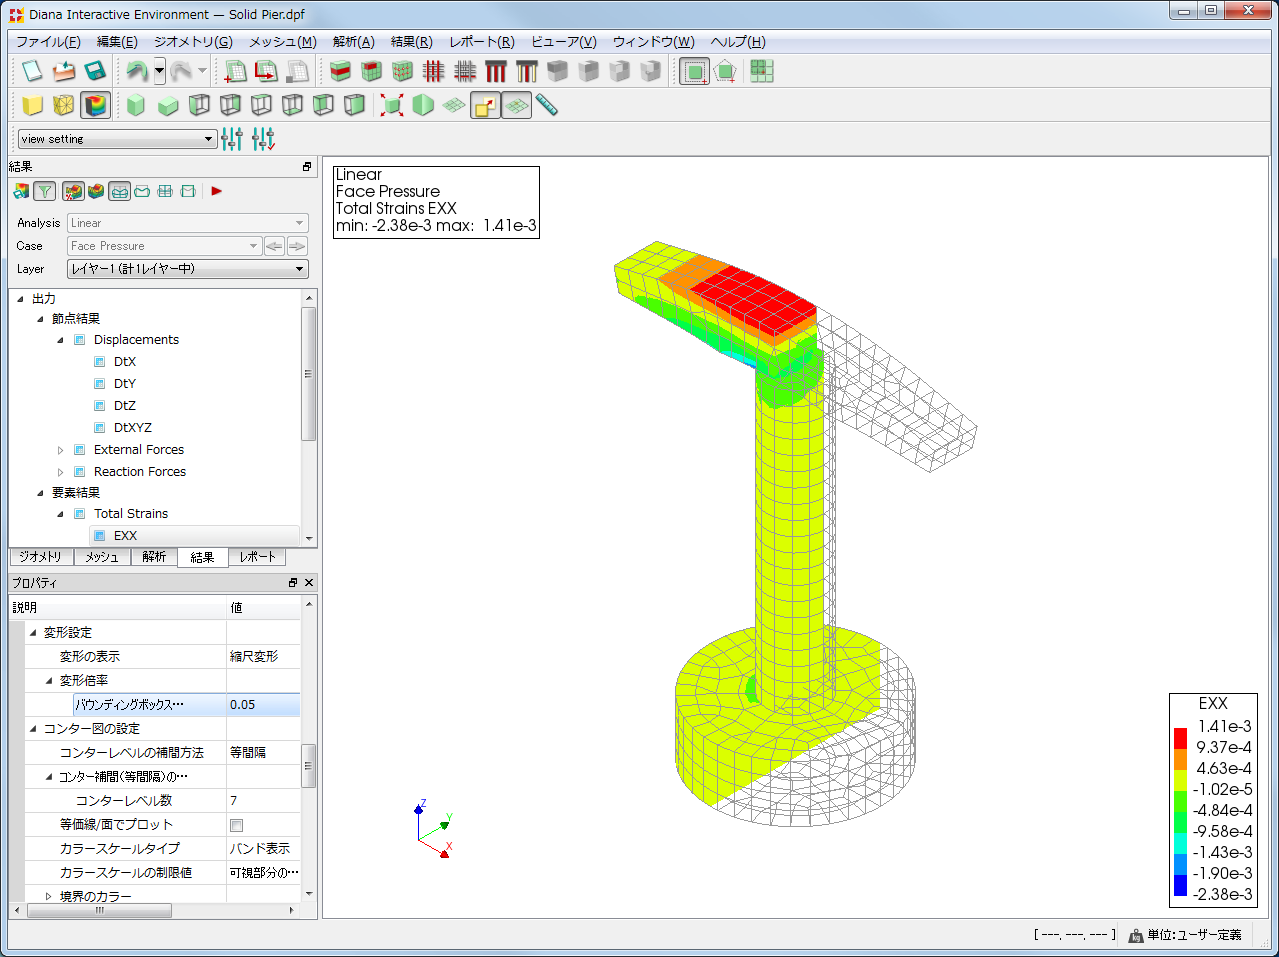Click the red swatch in EXX legend
Viewport: 1279px width, 957px height.
pos(1180,738)
